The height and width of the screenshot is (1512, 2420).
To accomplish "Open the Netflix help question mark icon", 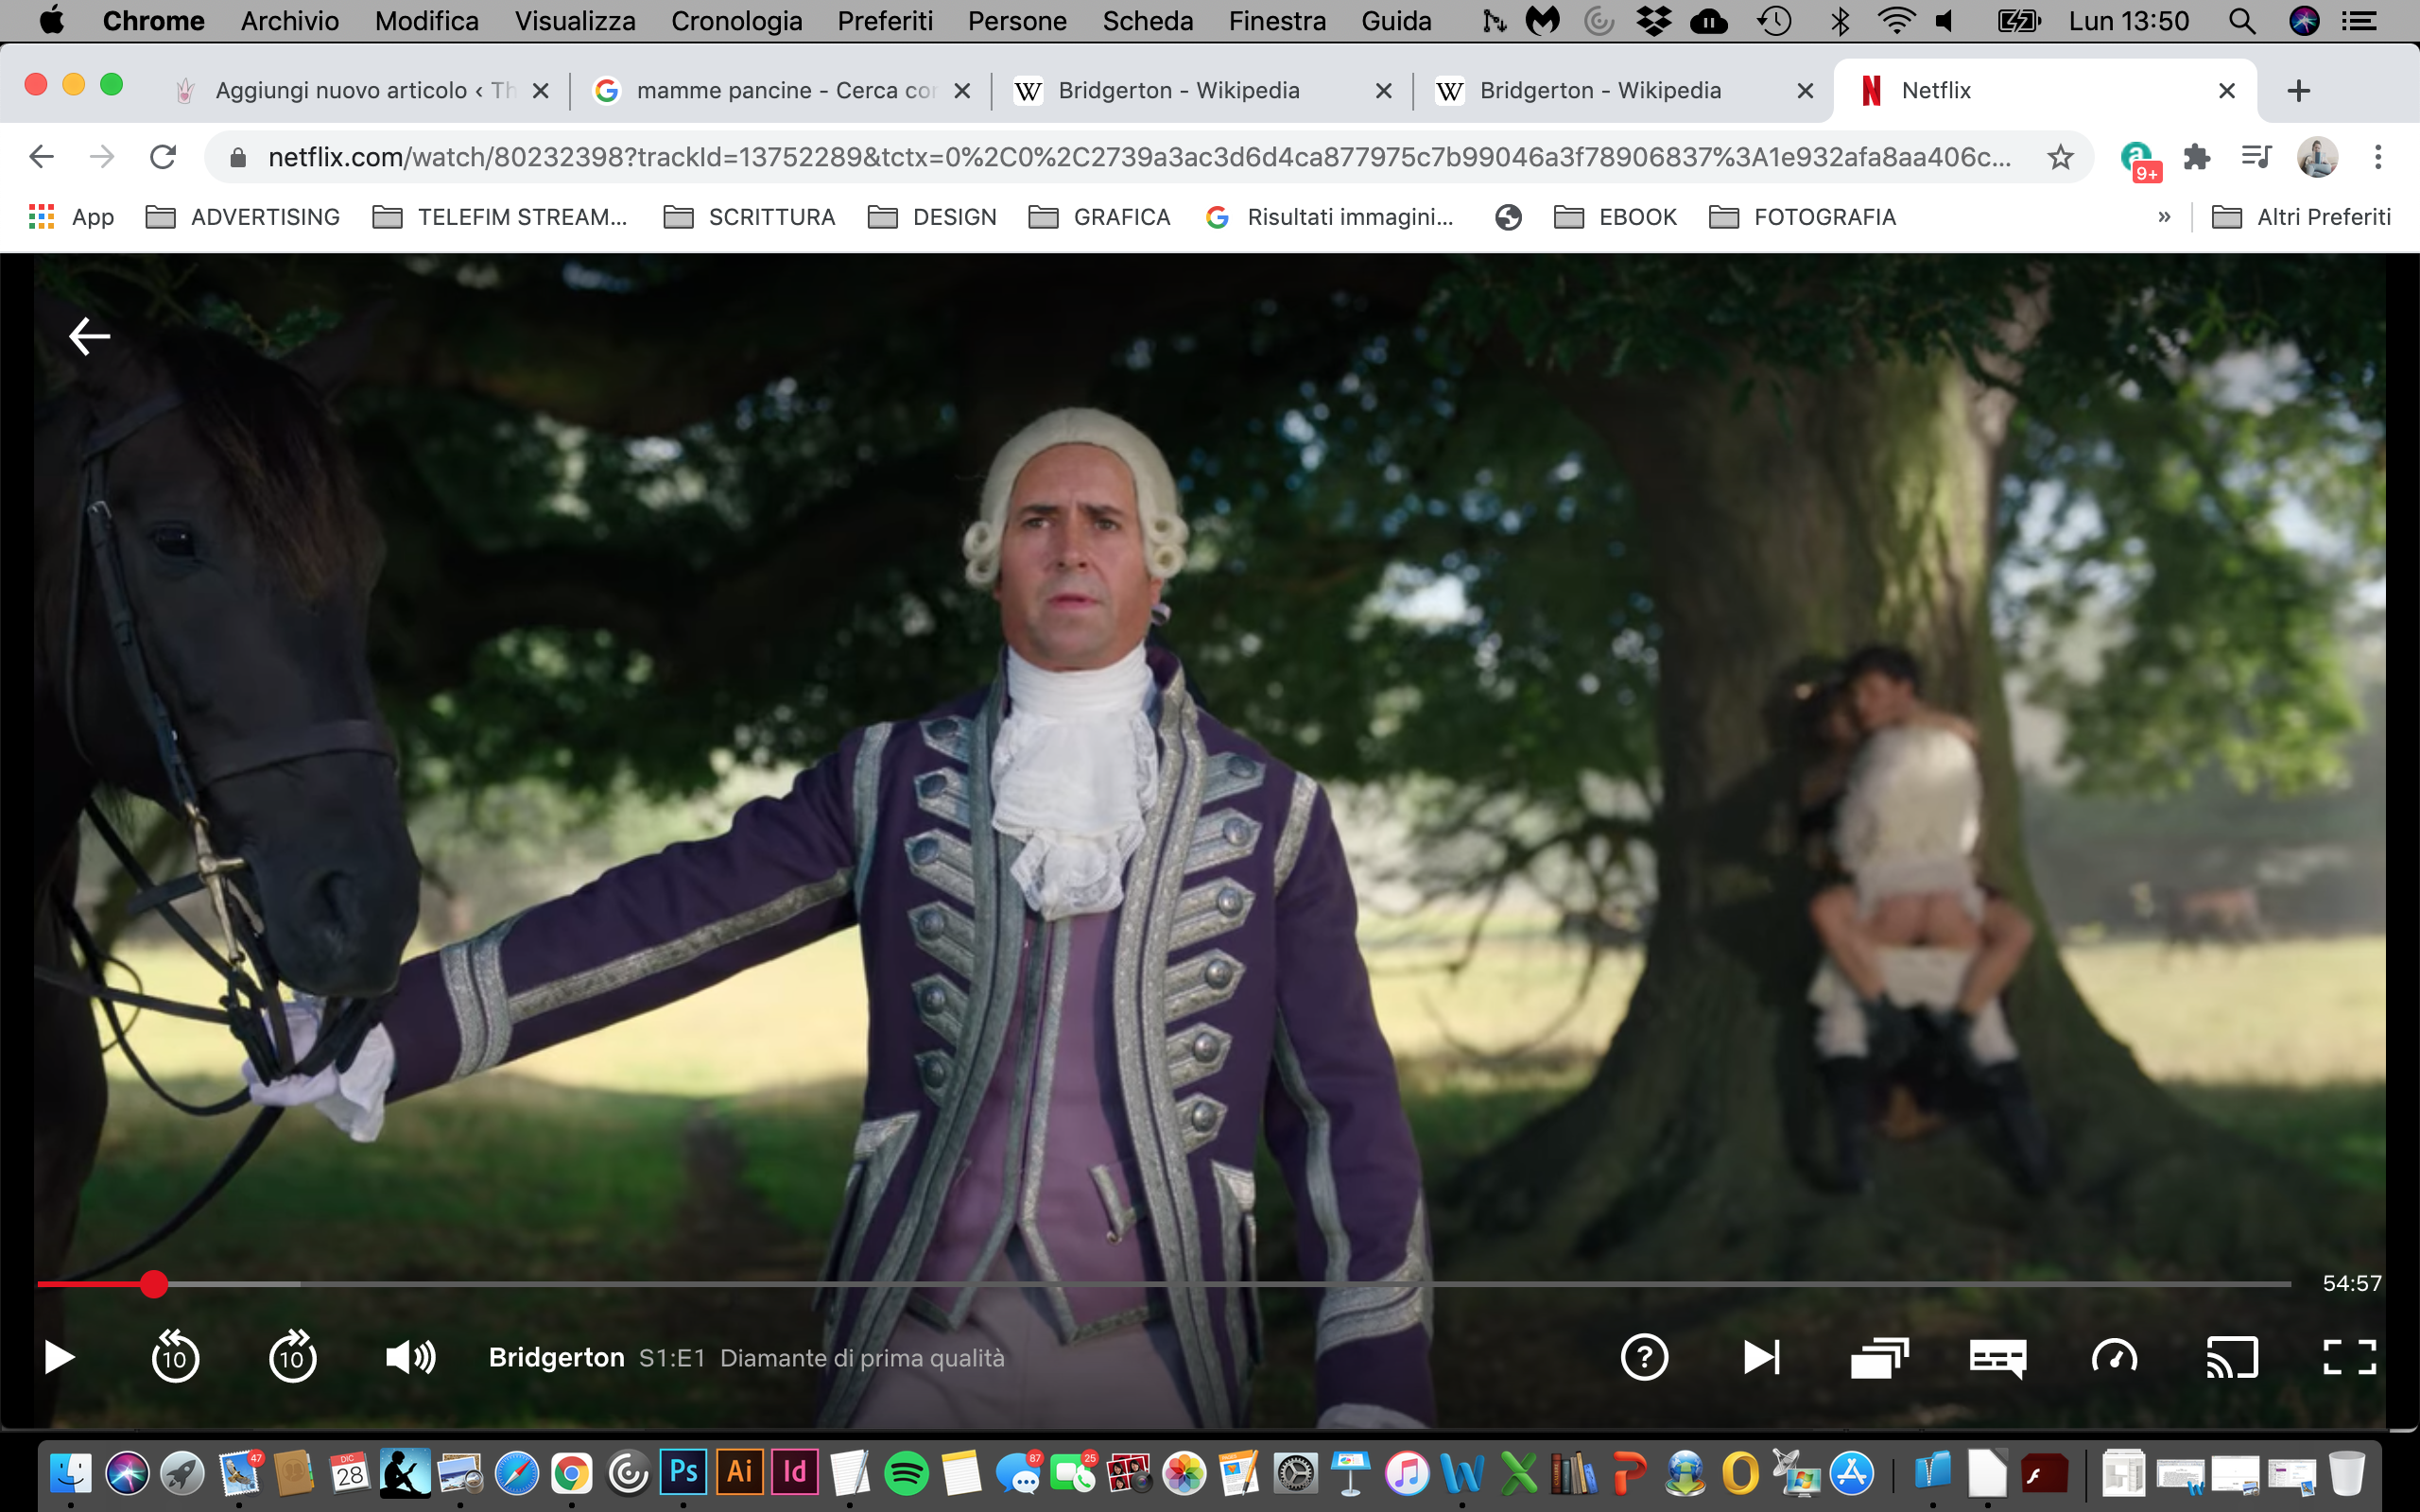I will (x=1644, y=1357).
